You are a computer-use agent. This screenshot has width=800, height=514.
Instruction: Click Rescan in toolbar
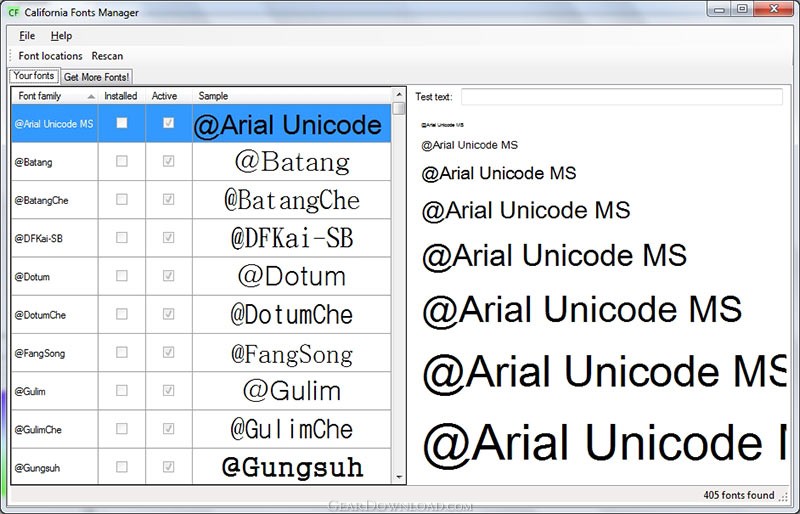(x=107, y=56)
